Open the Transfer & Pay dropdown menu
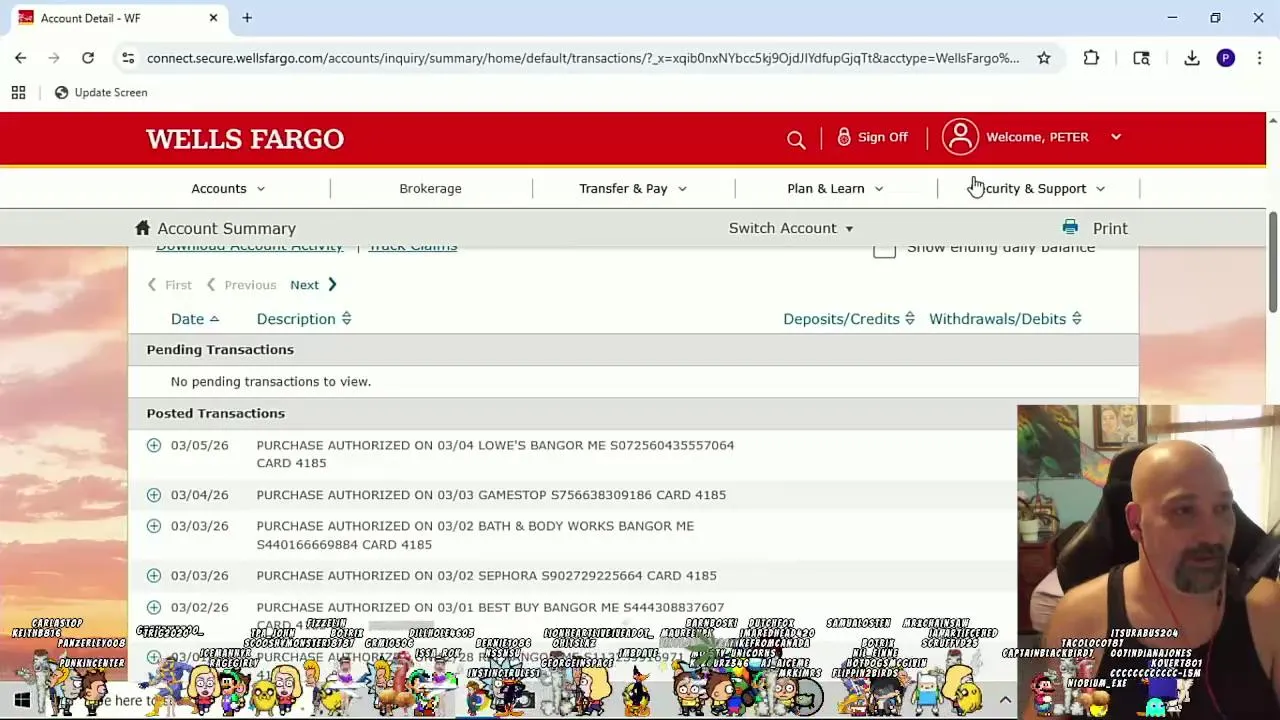This screenshot has width=1280, height=720. pyautogui.click(x=633, y=188)
